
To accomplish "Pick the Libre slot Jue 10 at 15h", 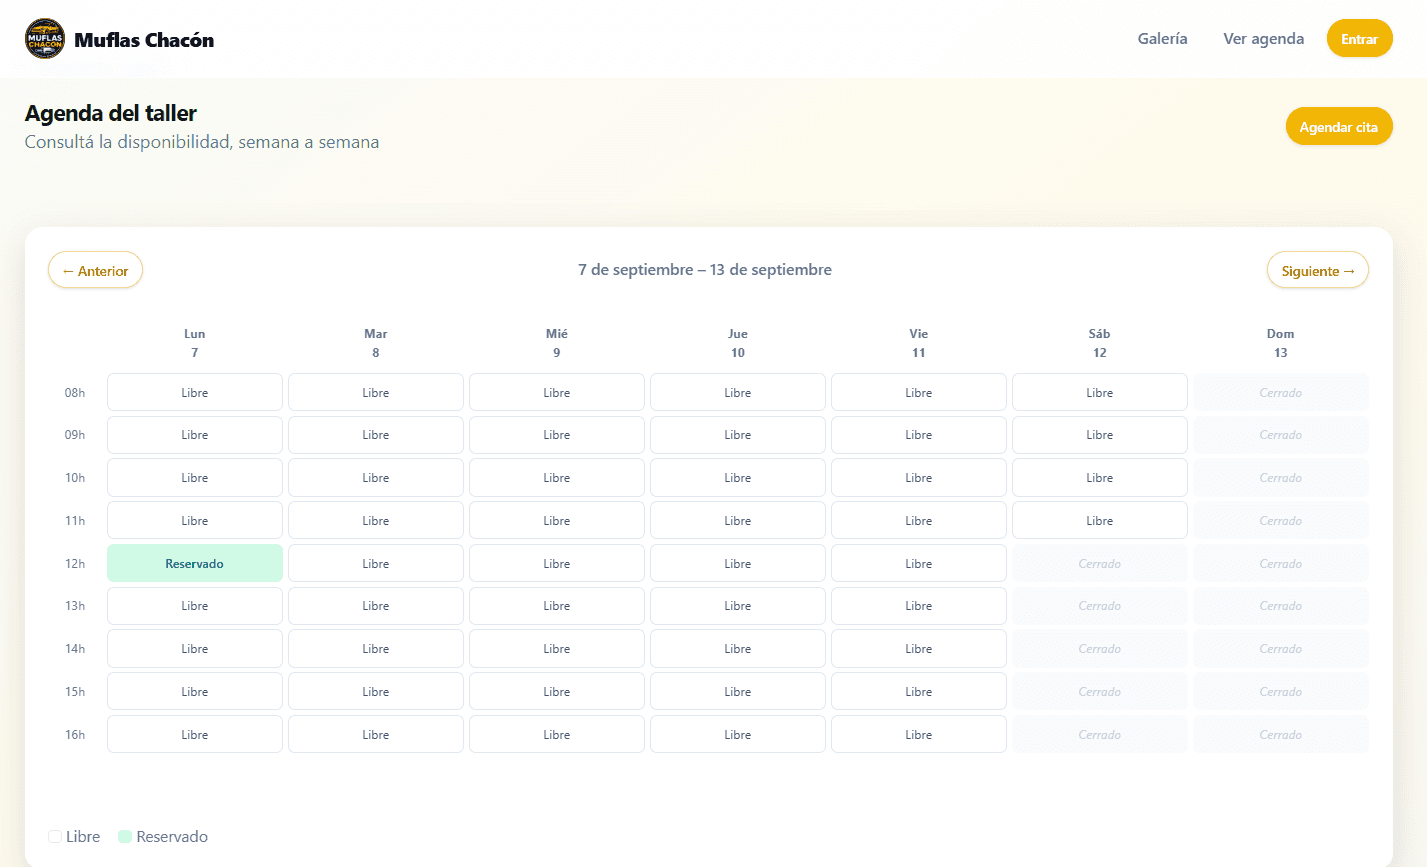I will (x=738, y=692).
